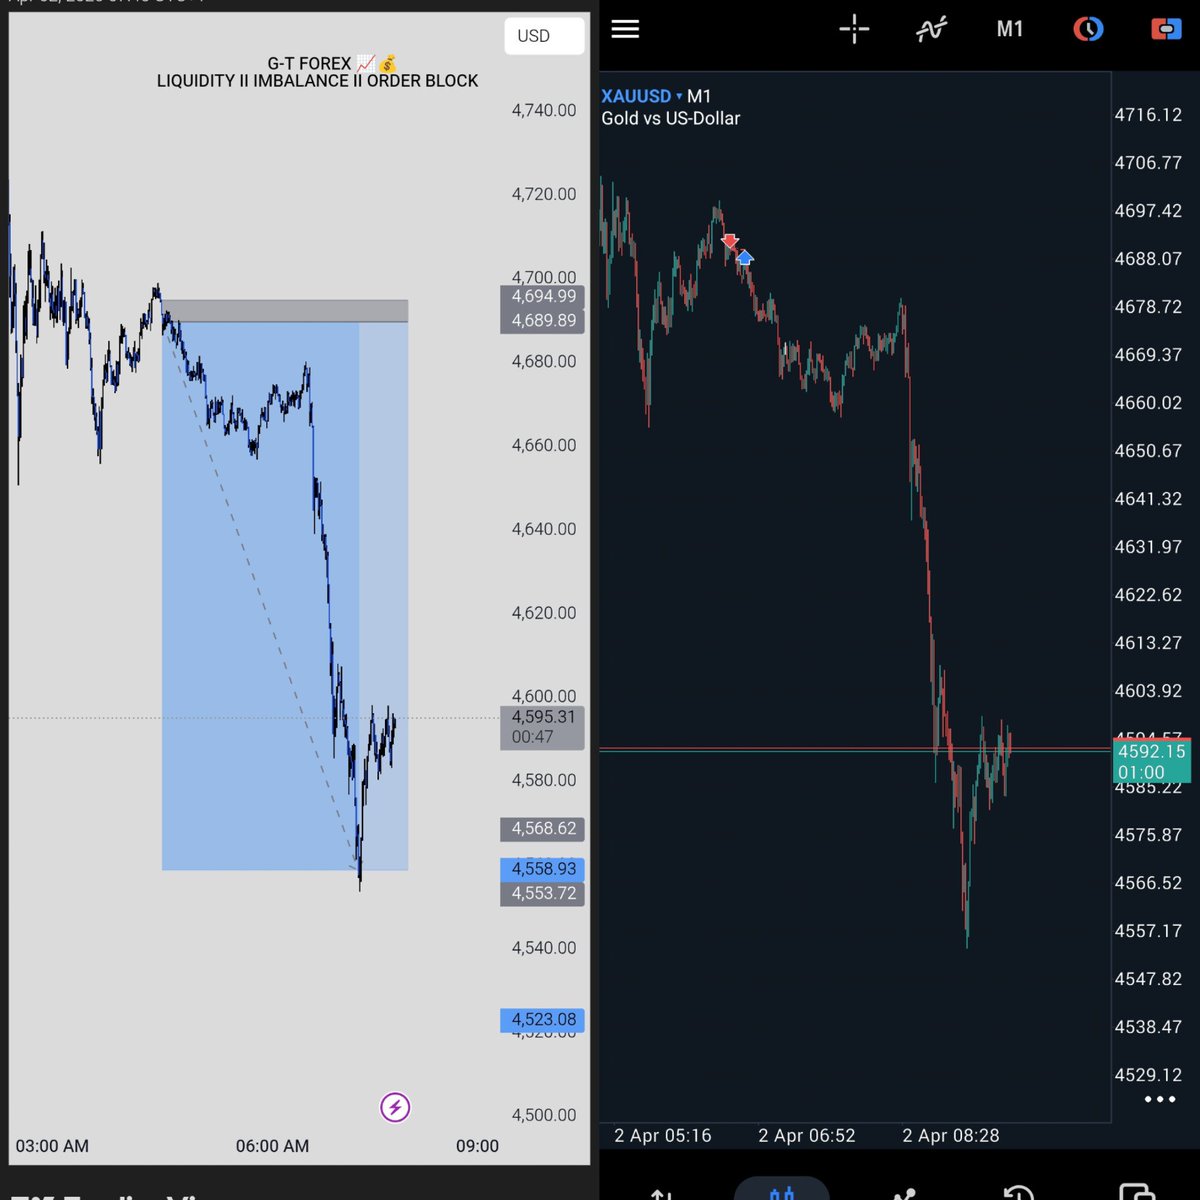Open the new order trade icon
The height and width of the screenshot is (1200, 1200).
tap(1166, 29)
